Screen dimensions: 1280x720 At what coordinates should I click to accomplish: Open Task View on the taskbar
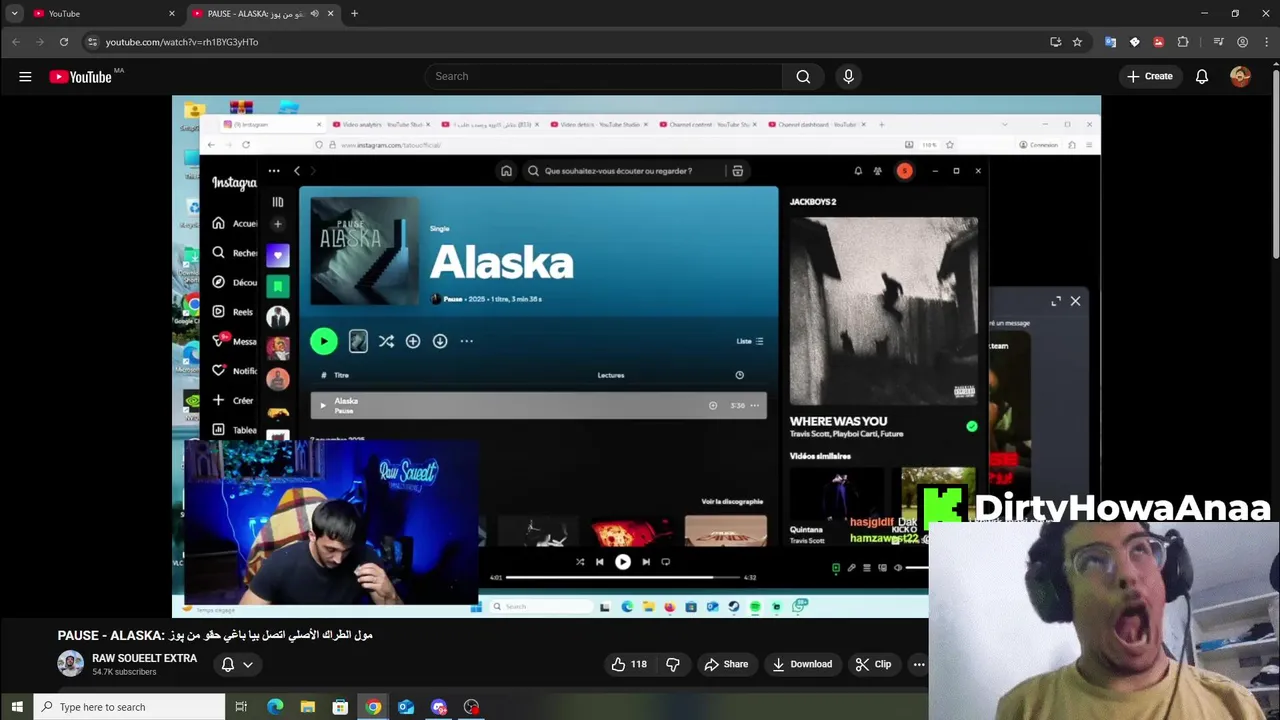pyautogui.click(x=241, y=707)
